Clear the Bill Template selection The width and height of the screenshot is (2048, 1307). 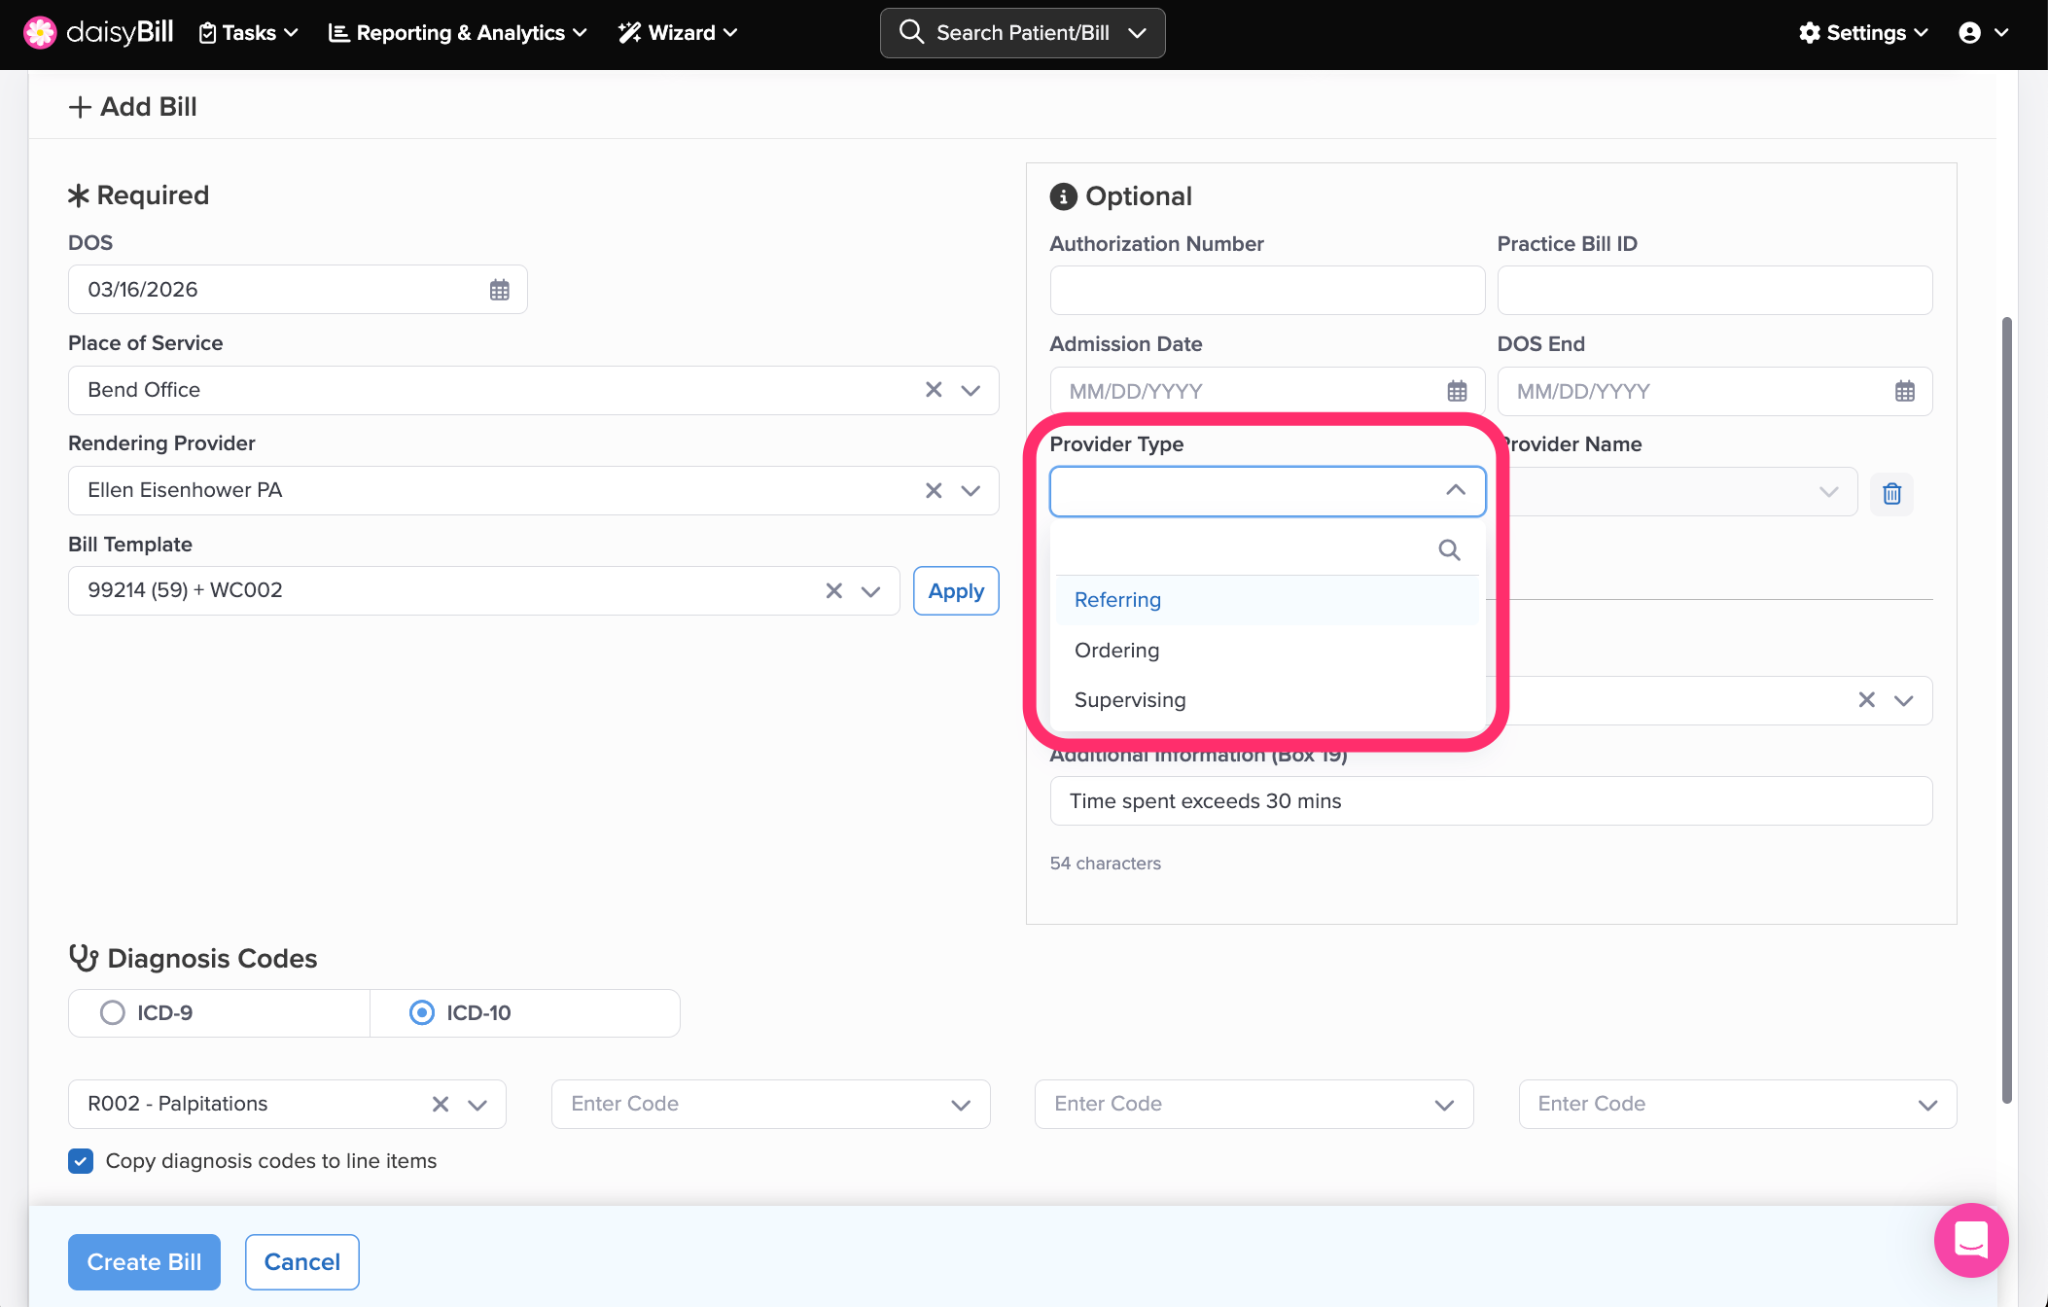coord(833,591)
